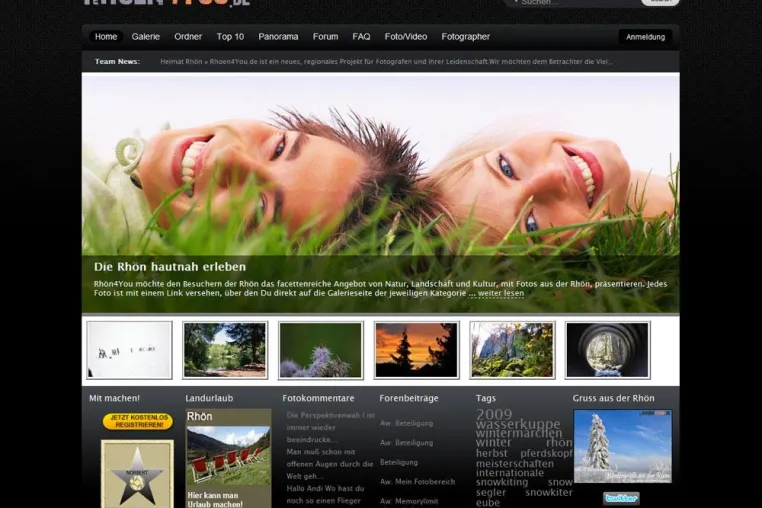Select the pferdskopf tag
This screenshot has width=762, height=508.
coord(546,453)
